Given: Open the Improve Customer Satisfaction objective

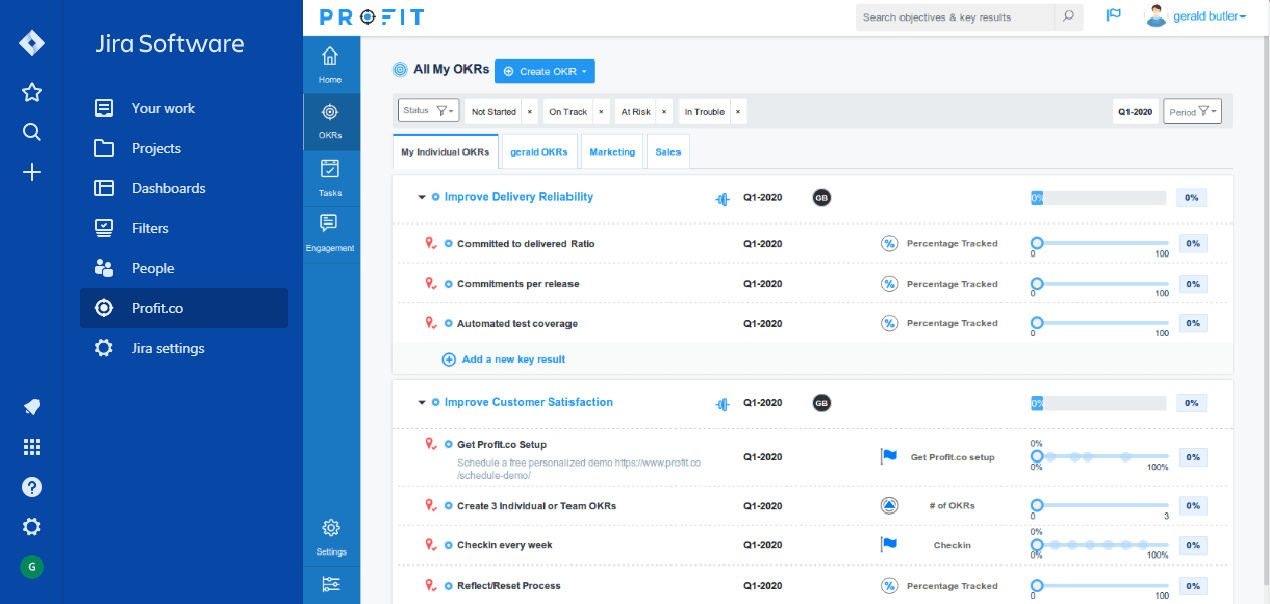Looking at the screenshot, I should coord(529,402).
